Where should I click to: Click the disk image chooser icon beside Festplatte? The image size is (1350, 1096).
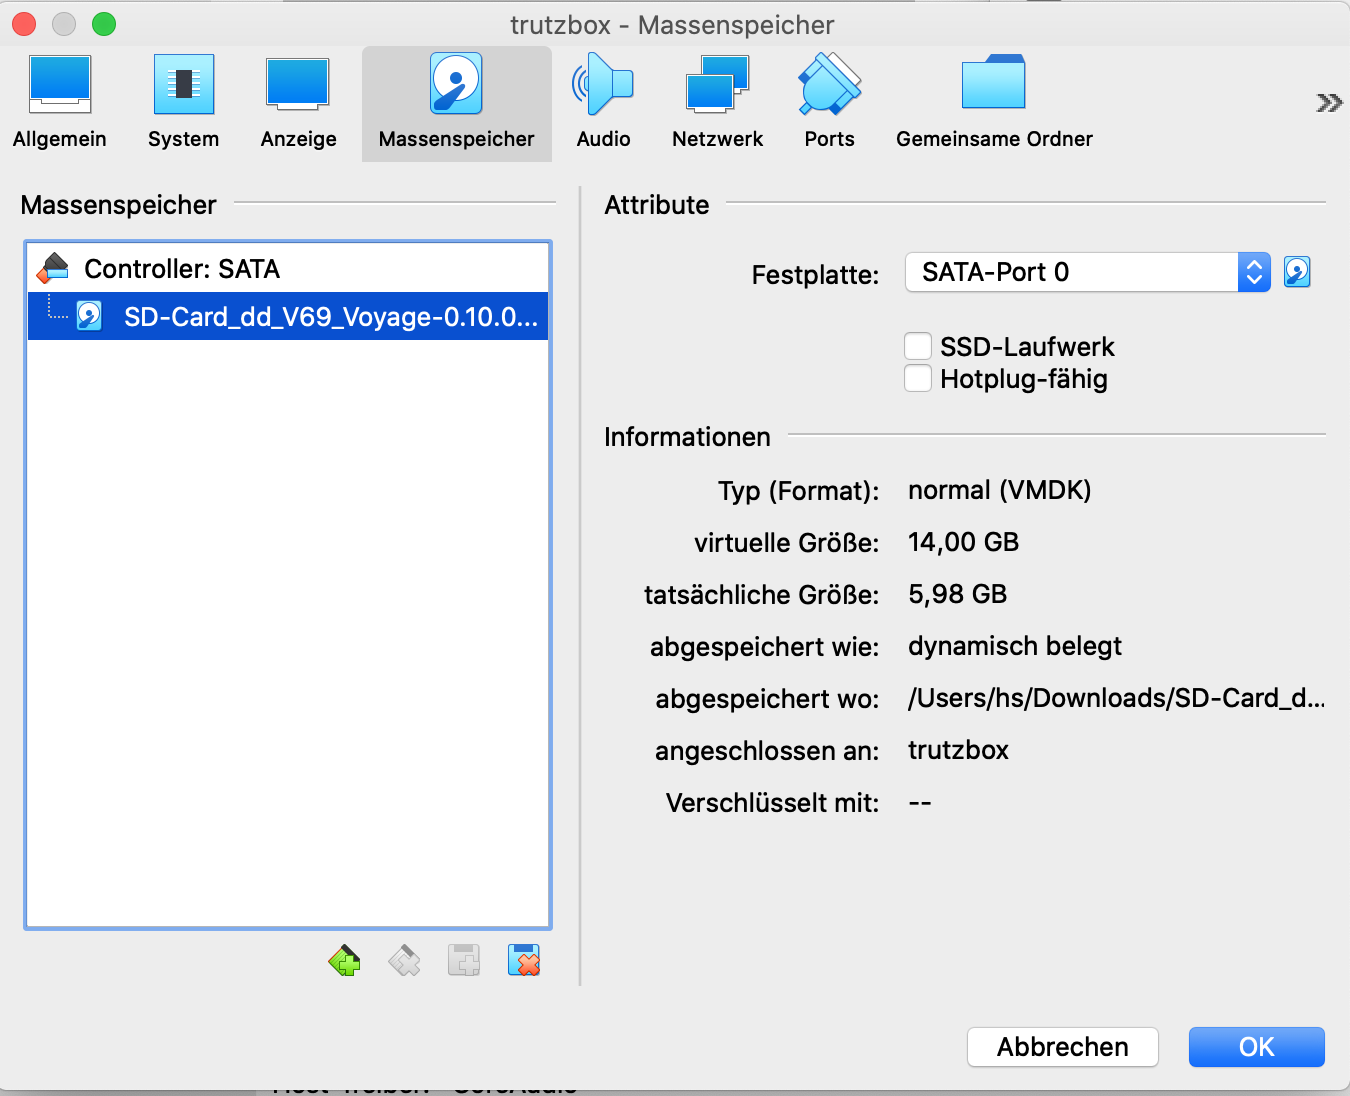click(x=1297, y=272)
